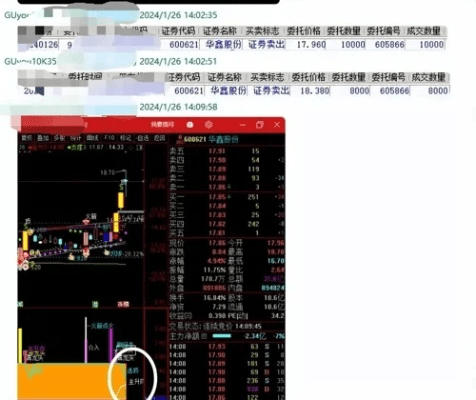Click the 今开 17.96 value
Screen dimensions: 476x400
coord(275,243)
